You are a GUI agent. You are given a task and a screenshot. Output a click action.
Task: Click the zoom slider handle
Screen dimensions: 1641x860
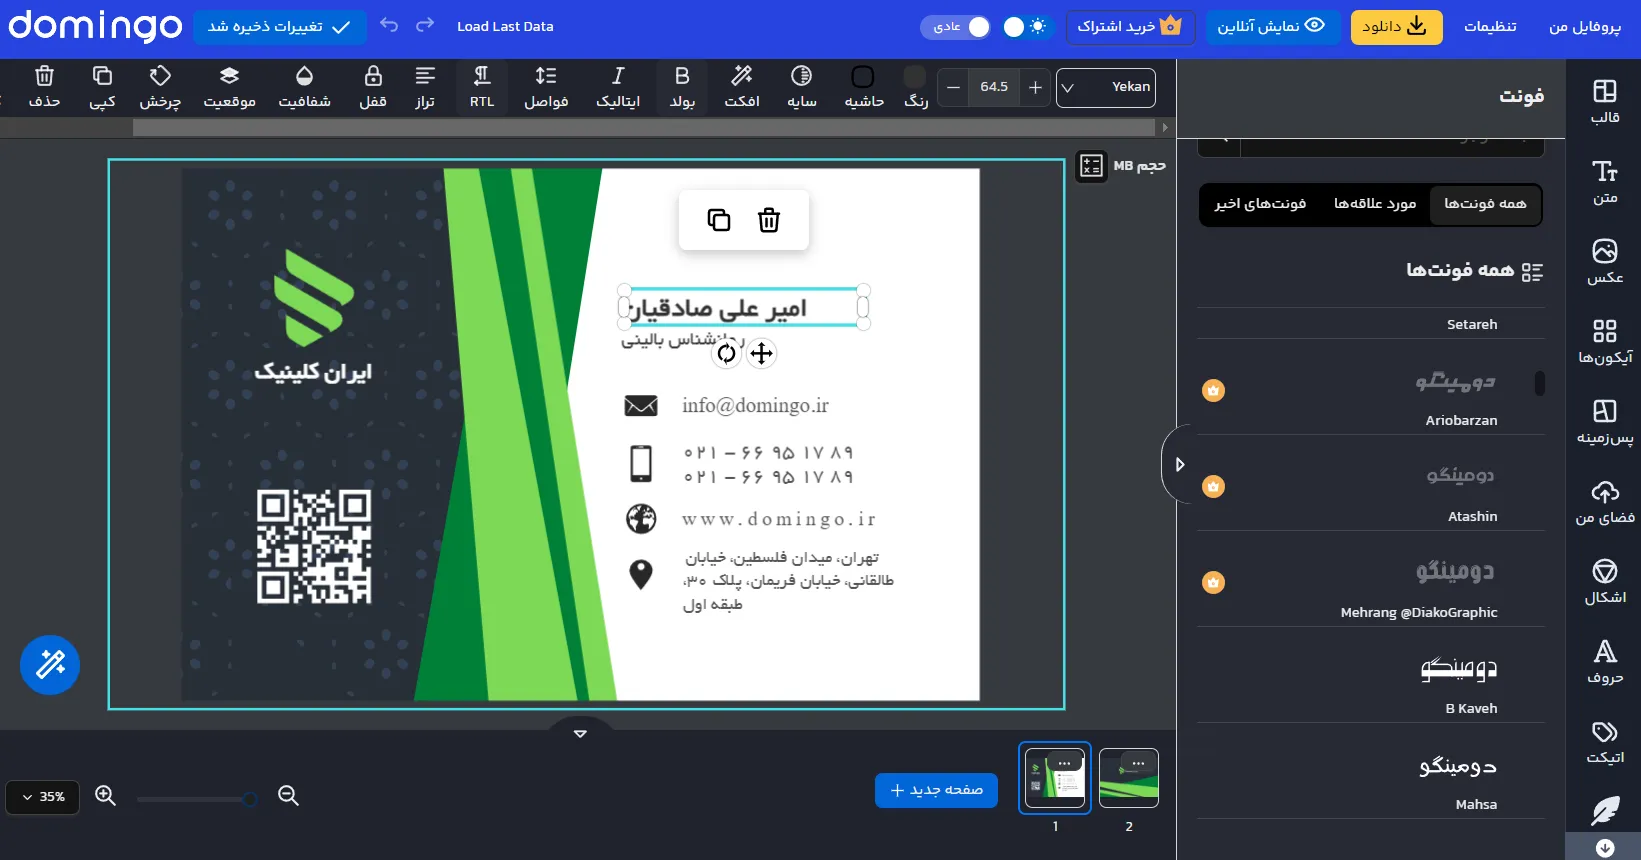(x=249, y=798)
